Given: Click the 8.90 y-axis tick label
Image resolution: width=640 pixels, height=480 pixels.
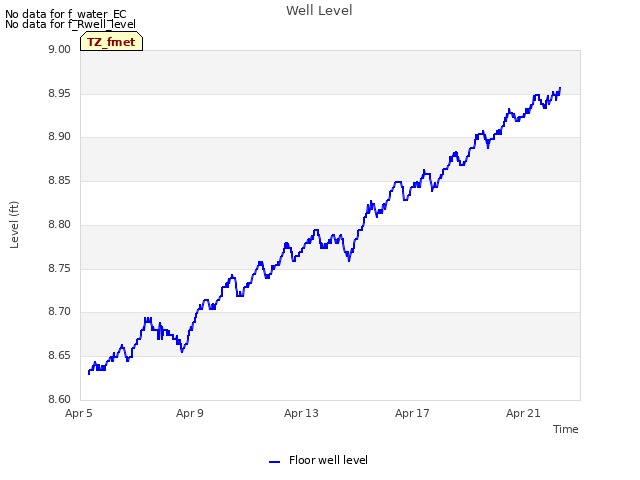Looking at the screenshot, I should coord(60,136).
